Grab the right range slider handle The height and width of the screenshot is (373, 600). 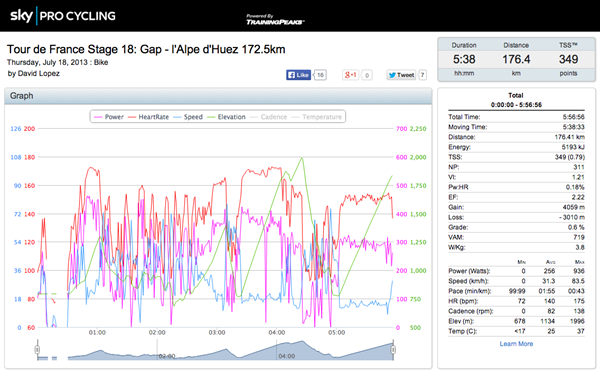click(393, 350)
